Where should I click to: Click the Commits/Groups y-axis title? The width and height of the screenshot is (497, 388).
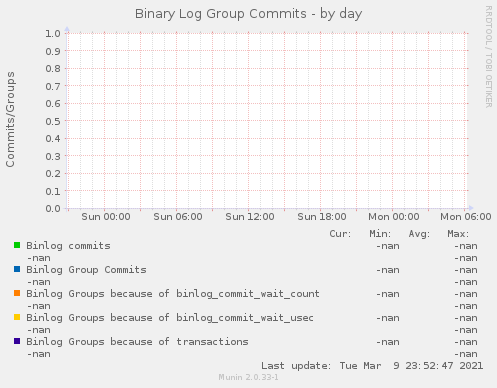coord(10,119)
